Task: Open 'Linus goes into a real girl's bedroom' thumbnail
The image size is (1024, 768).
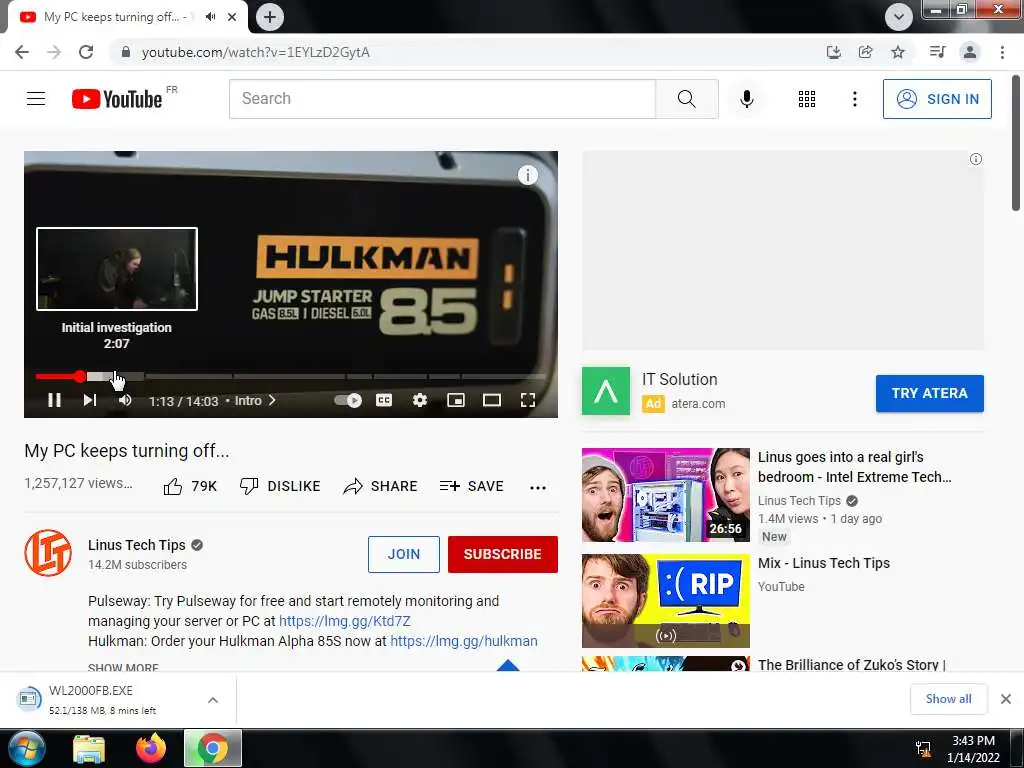Action: (665, 495)
